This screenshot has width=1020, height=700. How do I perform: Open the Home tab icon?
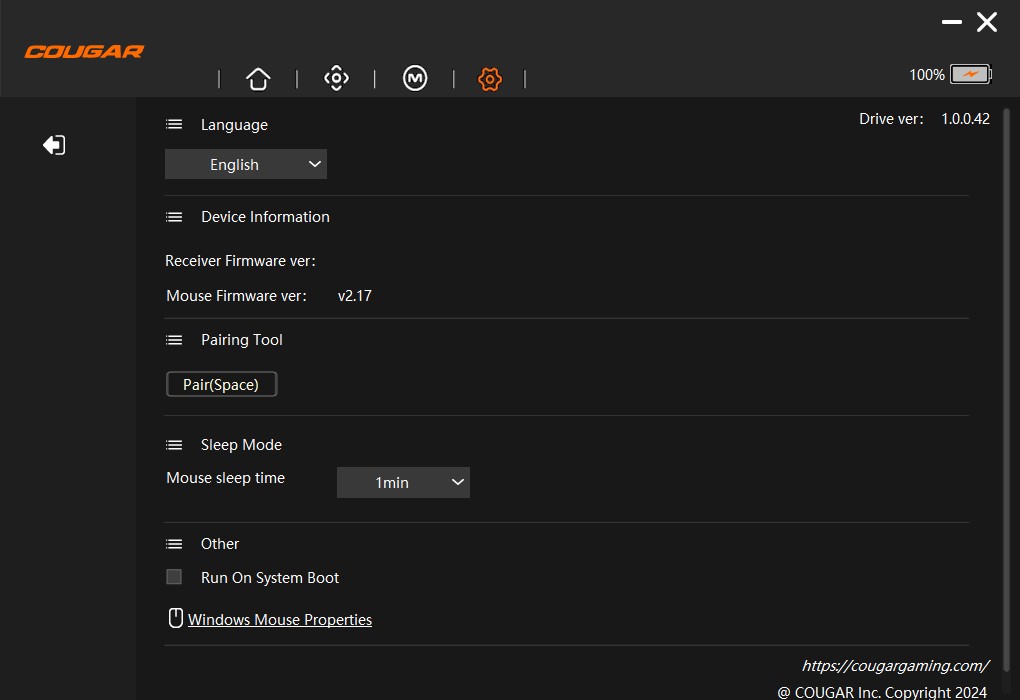(258, 79)
